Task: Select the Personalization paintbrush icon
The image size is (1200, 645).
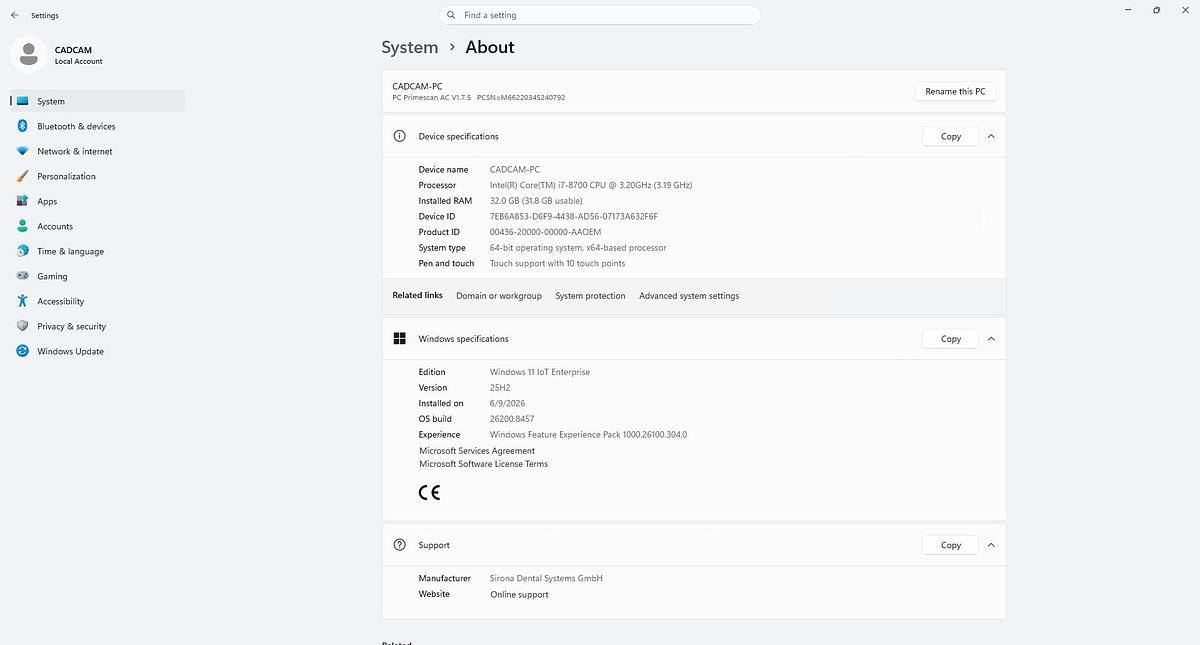Action: [22, 176]
